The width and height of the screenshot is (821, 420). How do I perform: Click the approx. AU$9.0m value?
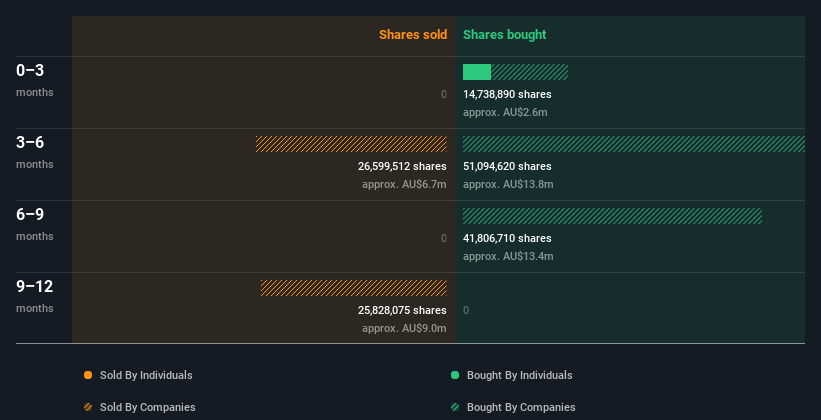tap(404, 329)
